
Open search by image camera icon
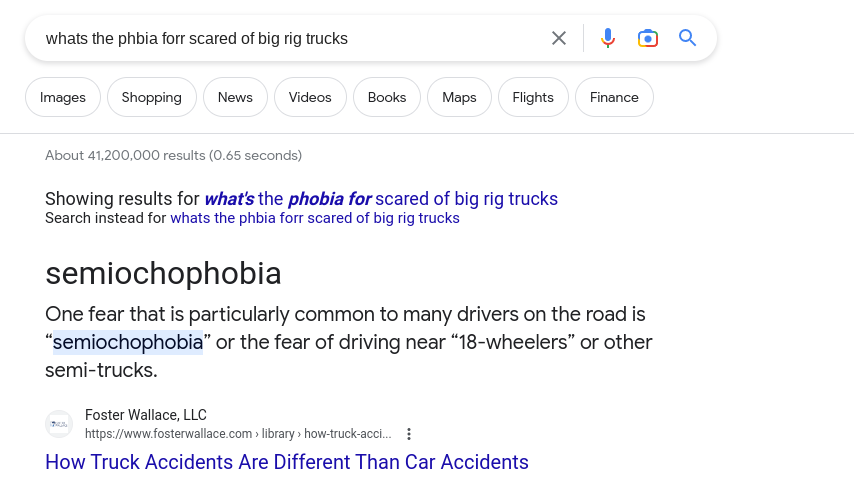click(x=648, y=38)
